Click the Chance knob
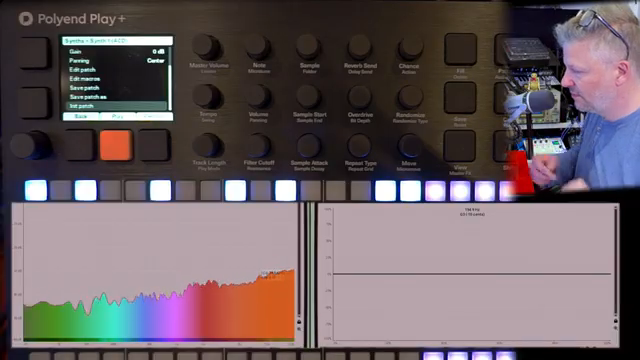Image resolution: width=640 pixels, height=360 pixels. (410, 48)
